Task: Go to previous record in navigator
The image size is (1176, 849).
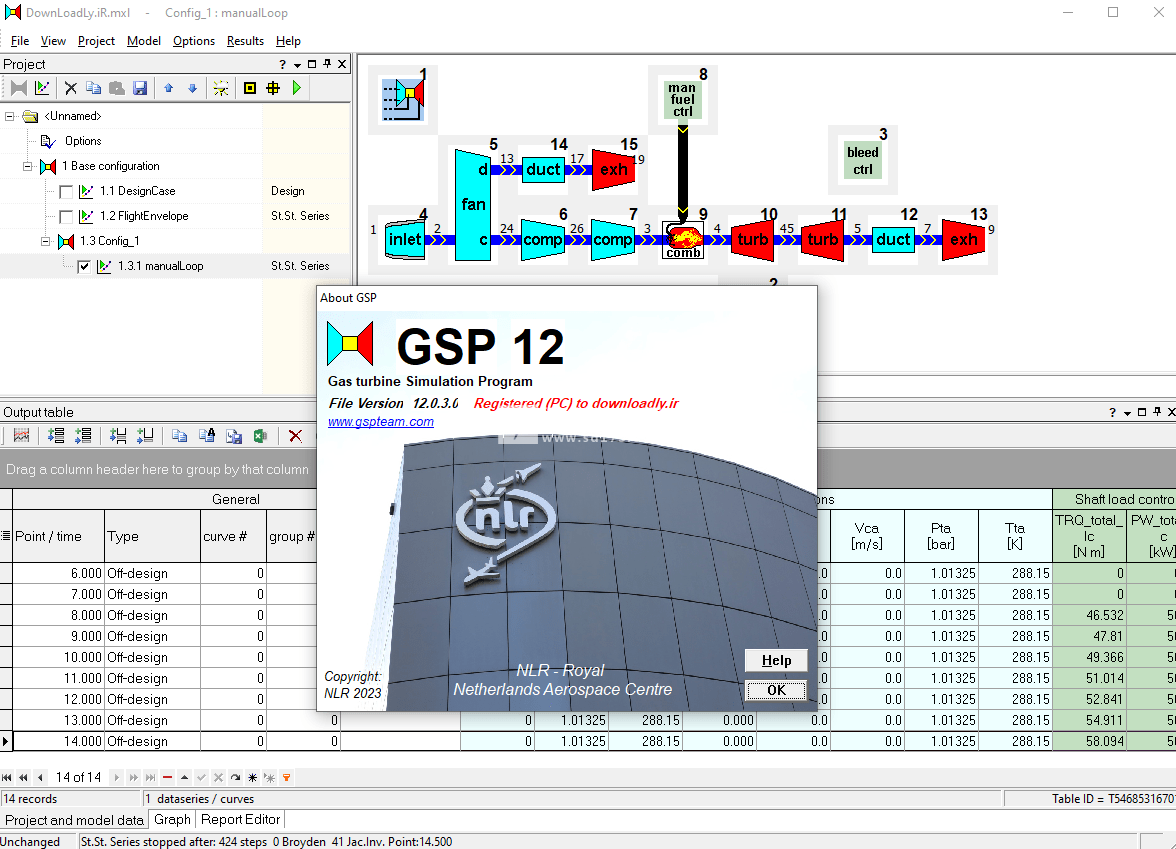Action: (40, 778)
